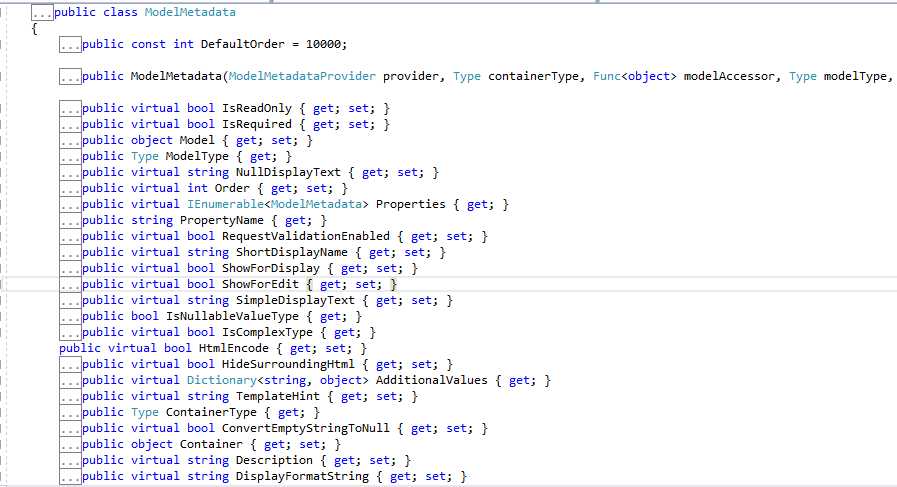The image size is (897, 487).
Task: Expand collapsed block before ShortDisplayName property
Action: pyautogui.click(x=70, y=253)
